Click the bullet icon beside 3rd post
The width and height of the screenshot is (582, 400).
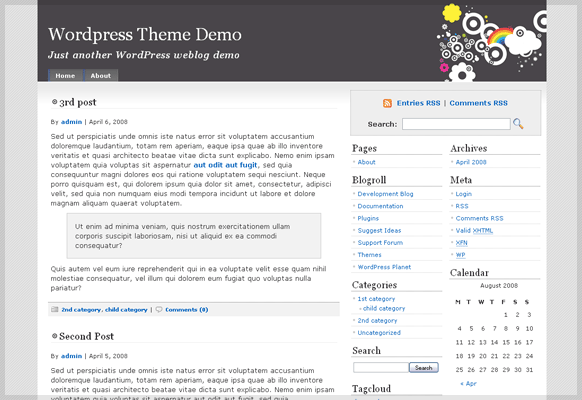point(55,102)
